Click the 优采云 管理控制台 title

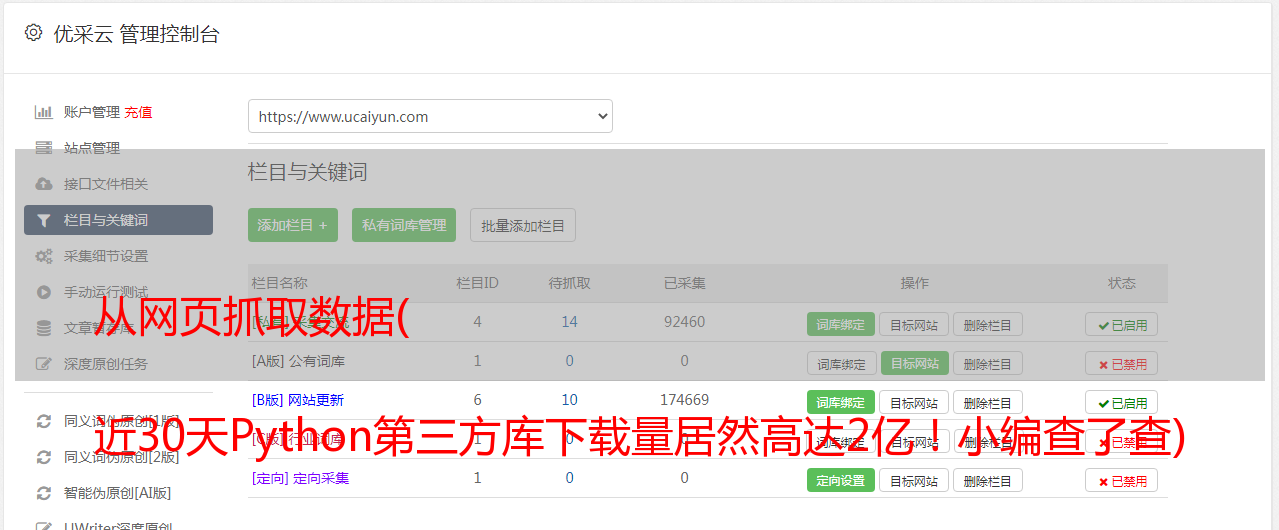click(137, 34)
